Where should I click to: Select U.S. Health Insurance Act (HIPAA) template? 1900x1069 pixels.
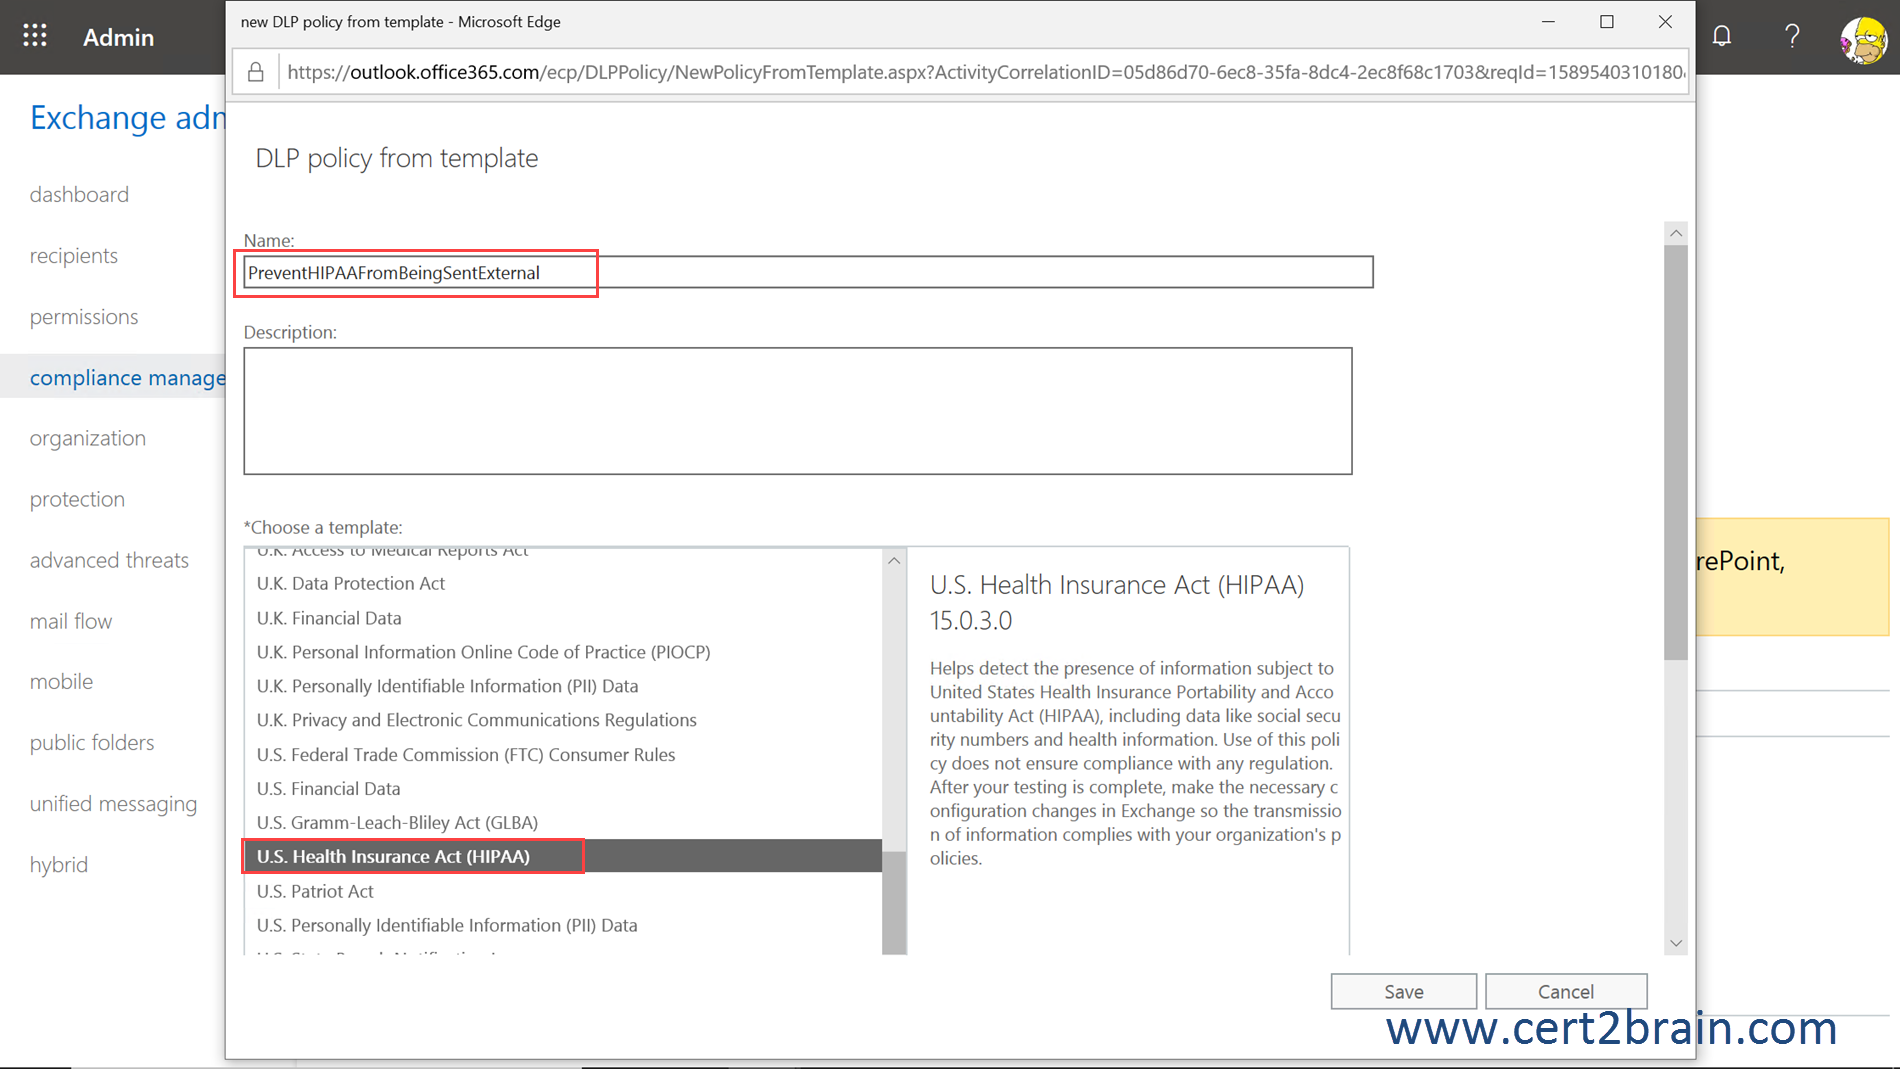point(564,856)
